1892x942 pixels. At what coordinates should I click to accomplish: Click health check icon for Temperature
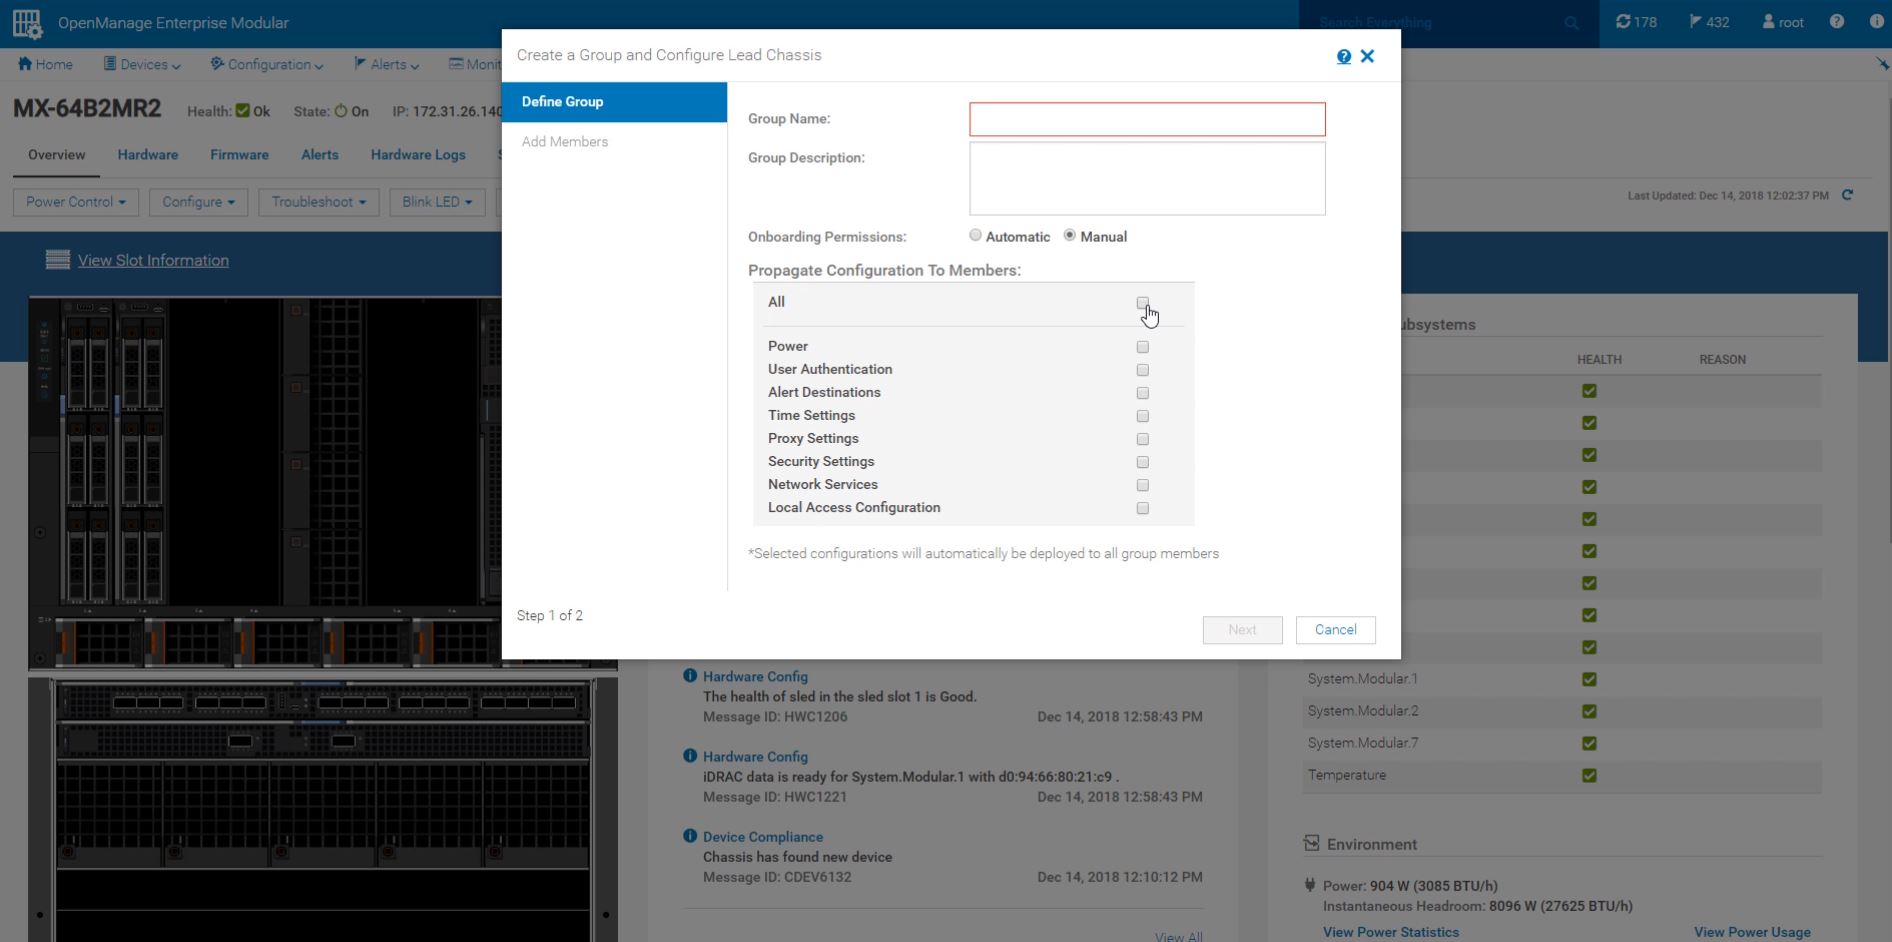pos(1589,775)
